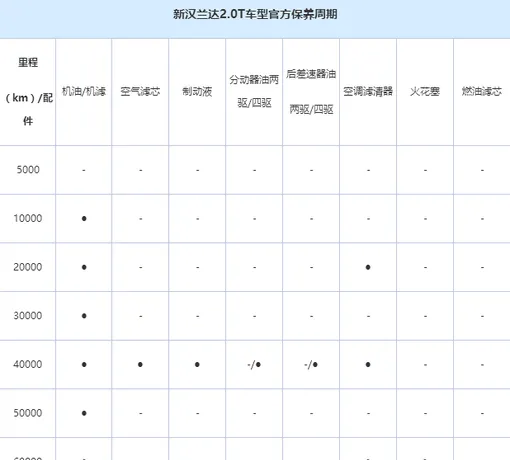510x460 pixels.
Task: Click the 火花塞 dash in the 40000 row
Action: coord(425,365)
